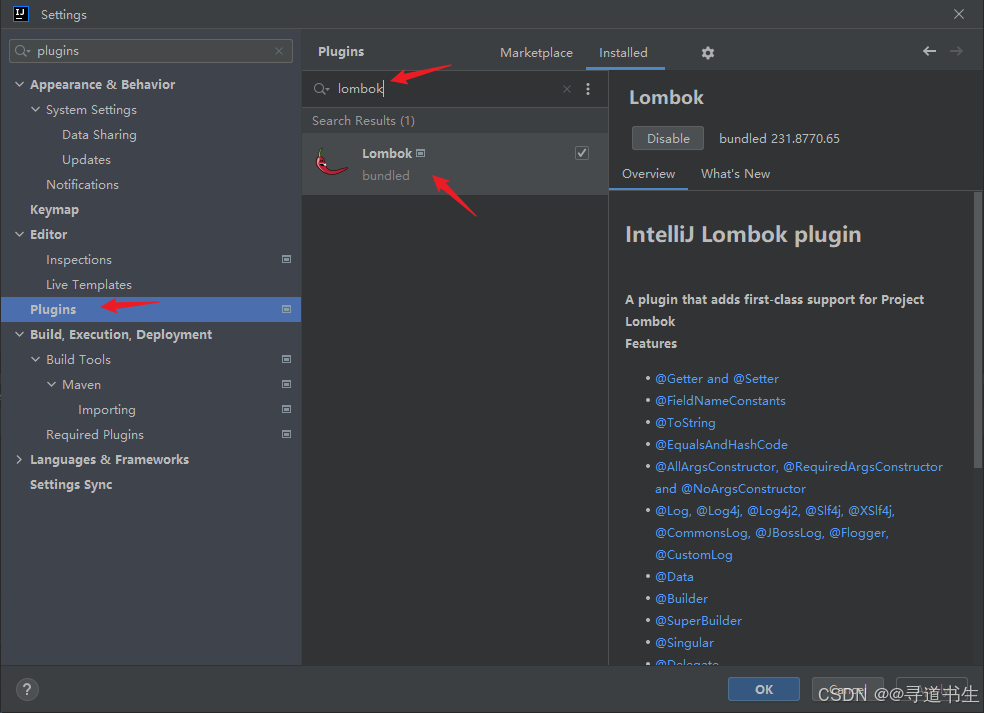Clear the settings search field

point(279,51)
